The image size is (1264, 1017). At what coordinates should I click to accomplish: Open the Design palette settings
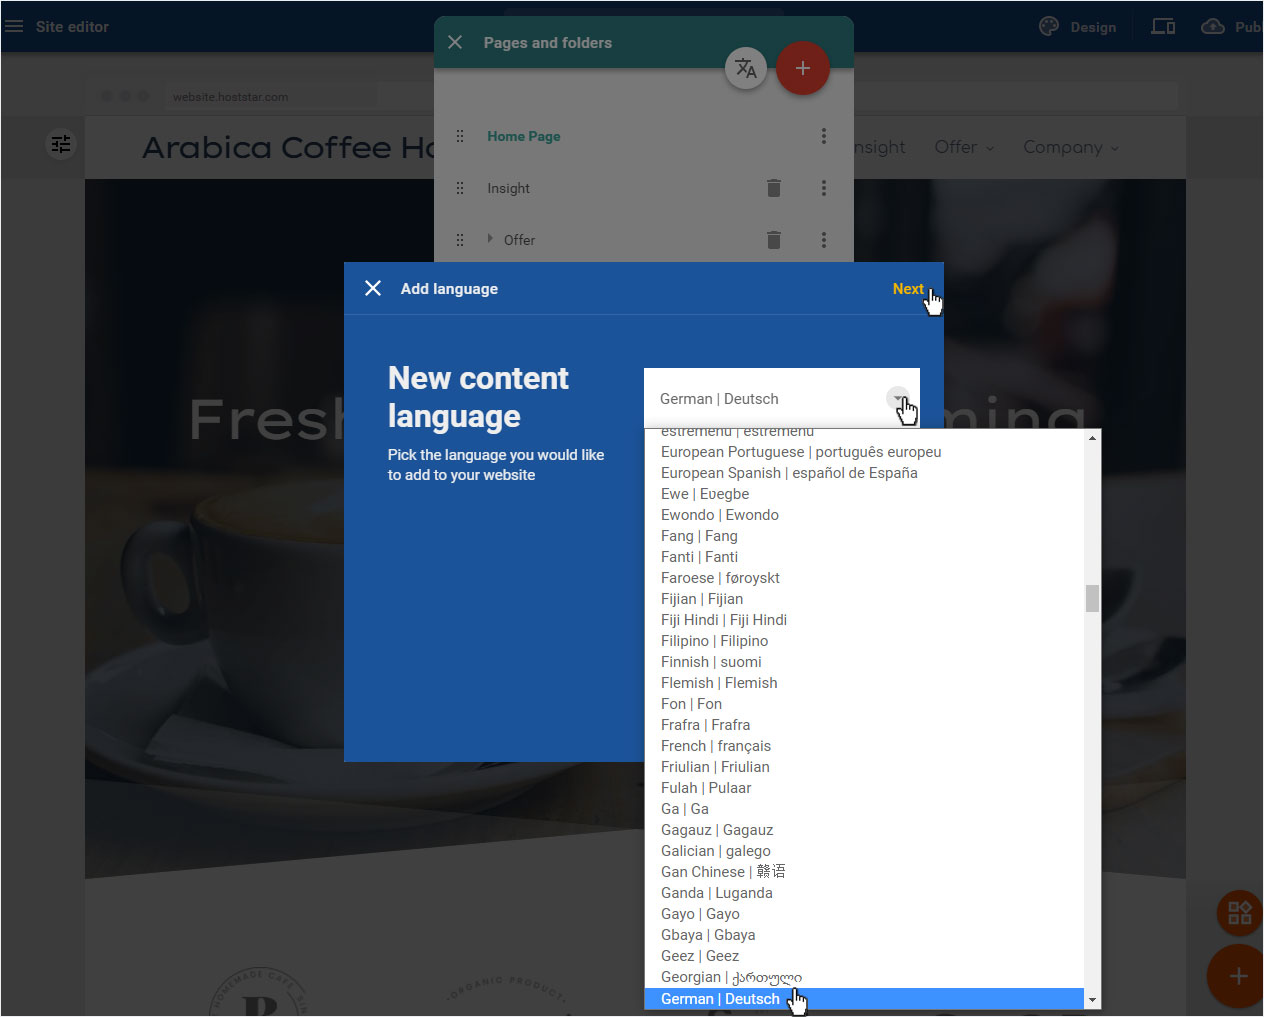coord(1078,27)
